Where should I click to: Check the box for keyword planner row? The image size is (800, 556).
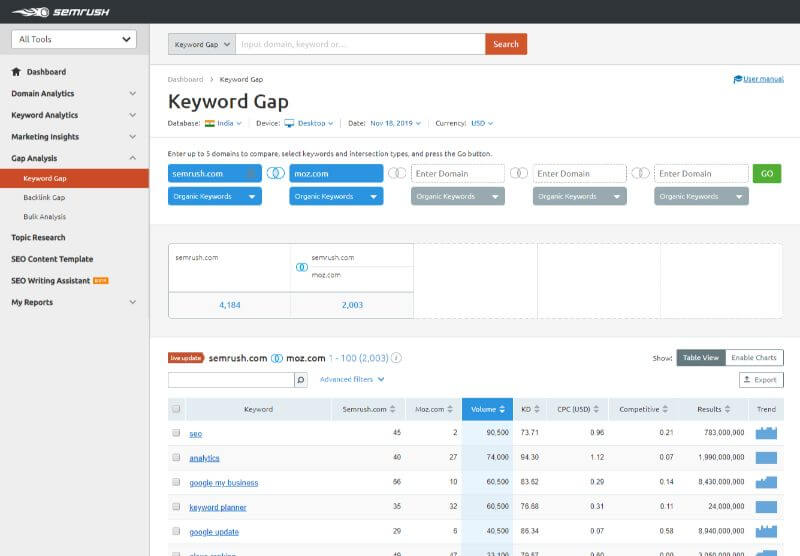(176, 507)
